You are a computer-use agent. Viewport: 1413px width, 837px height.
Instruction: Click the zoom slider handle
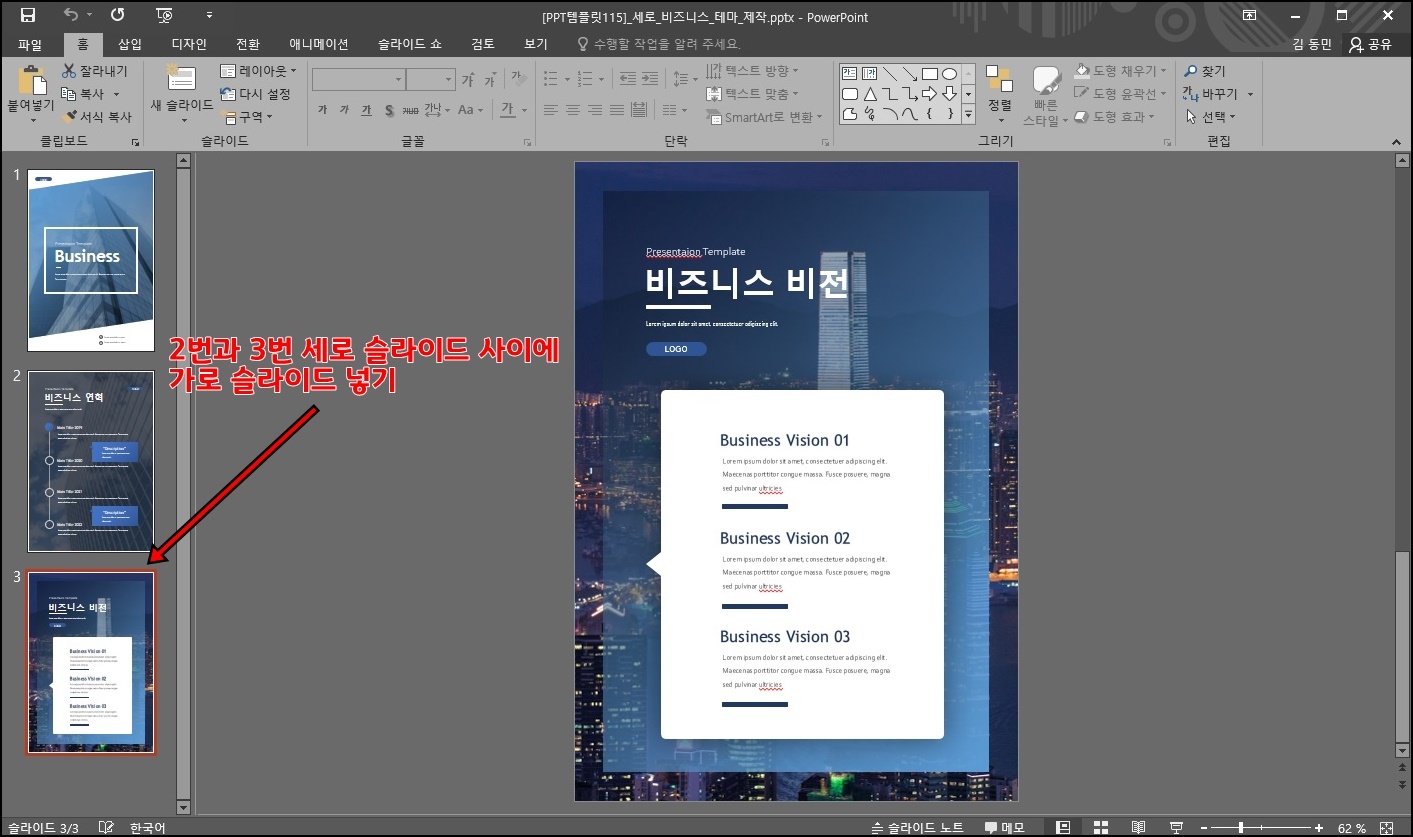point(1241,827)
